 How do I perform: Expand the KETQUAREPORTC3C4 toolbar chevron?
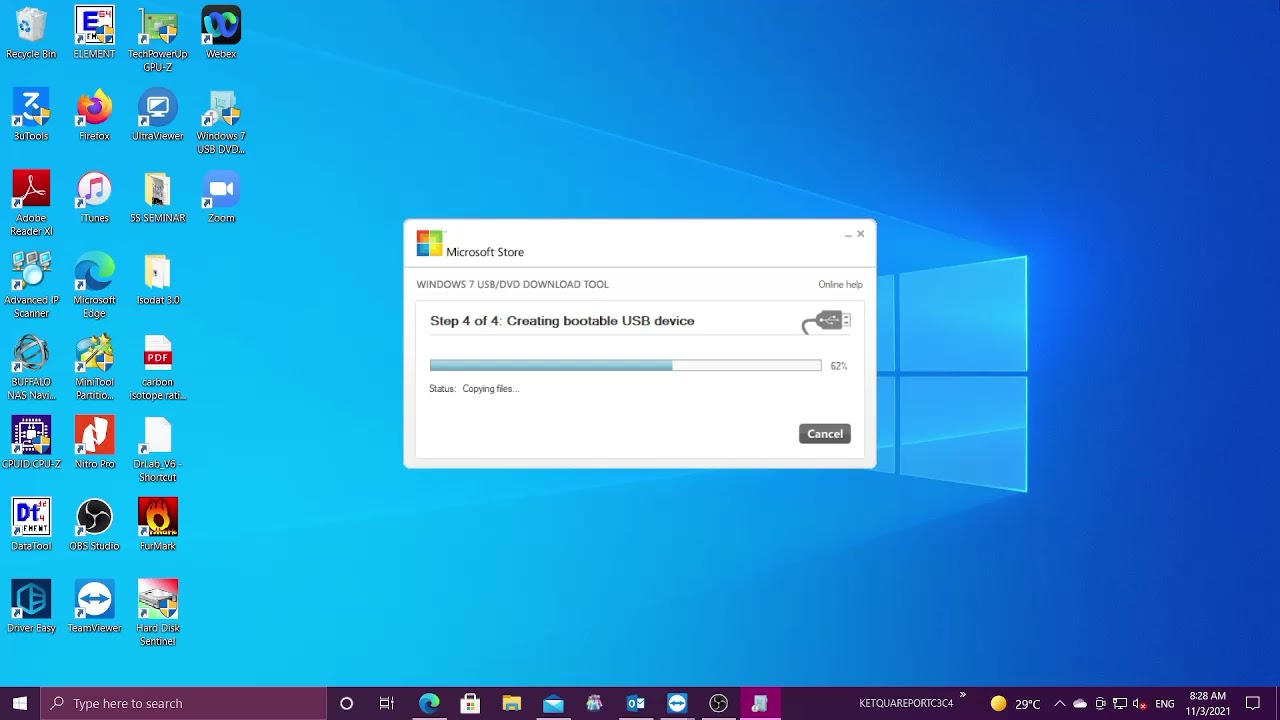(x=963, y=694)
